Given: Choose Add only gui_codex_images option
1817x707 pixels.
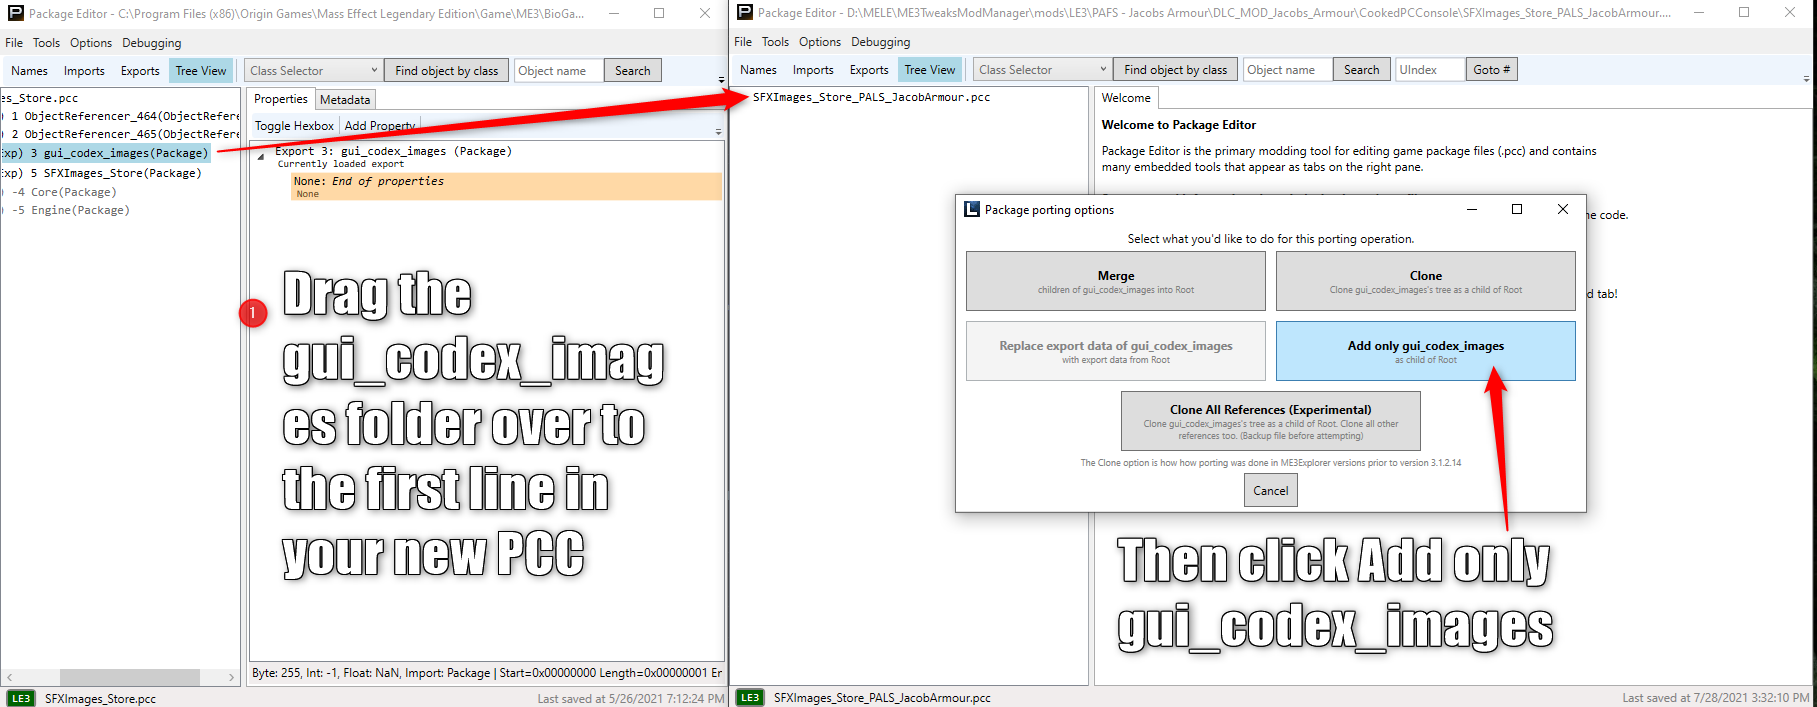Looking at the screenshot, I should (1426, 351).
